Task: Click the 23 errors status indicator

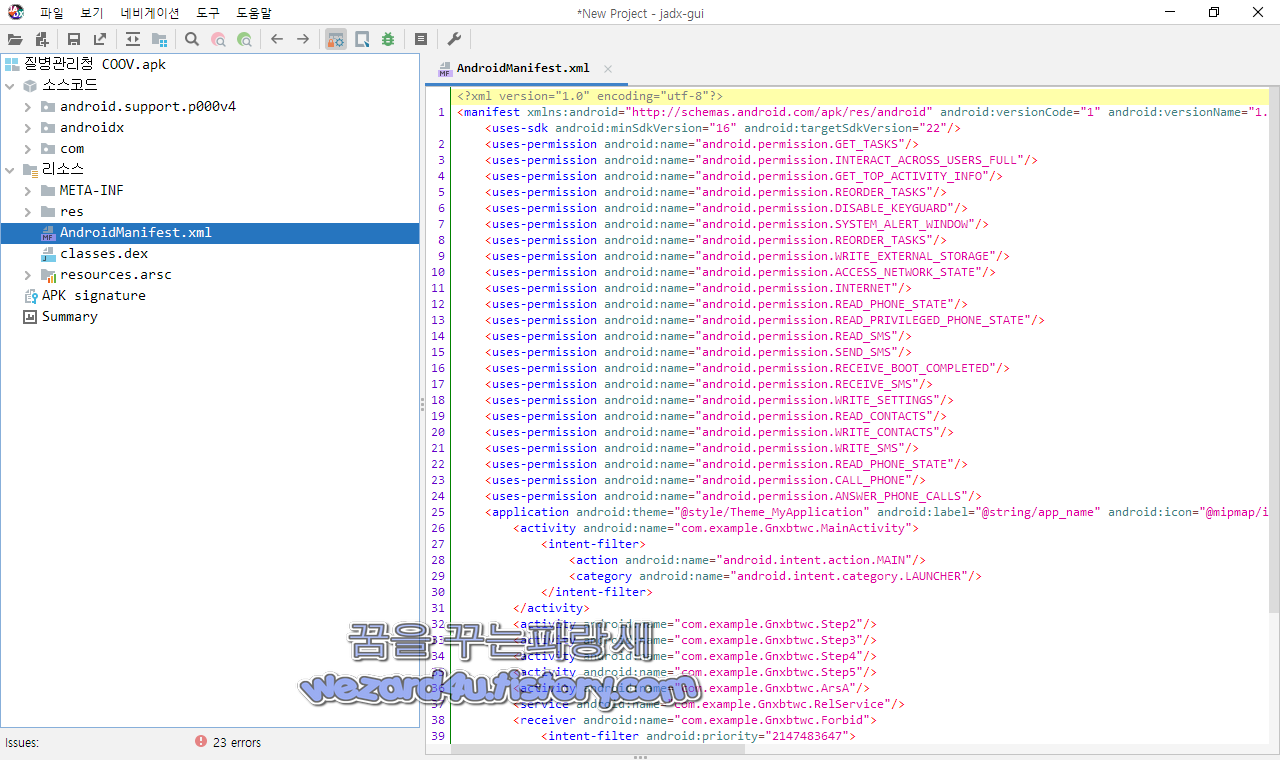Action: click(237, 743)
